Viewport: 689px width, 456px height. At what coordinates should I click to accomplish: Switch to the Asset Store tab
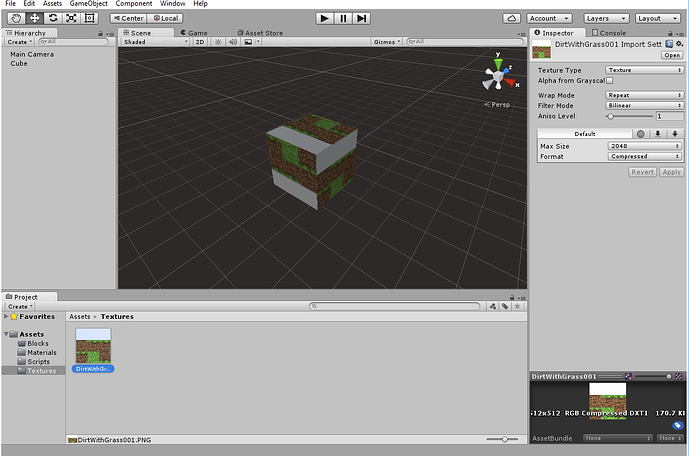pos(260,33)
